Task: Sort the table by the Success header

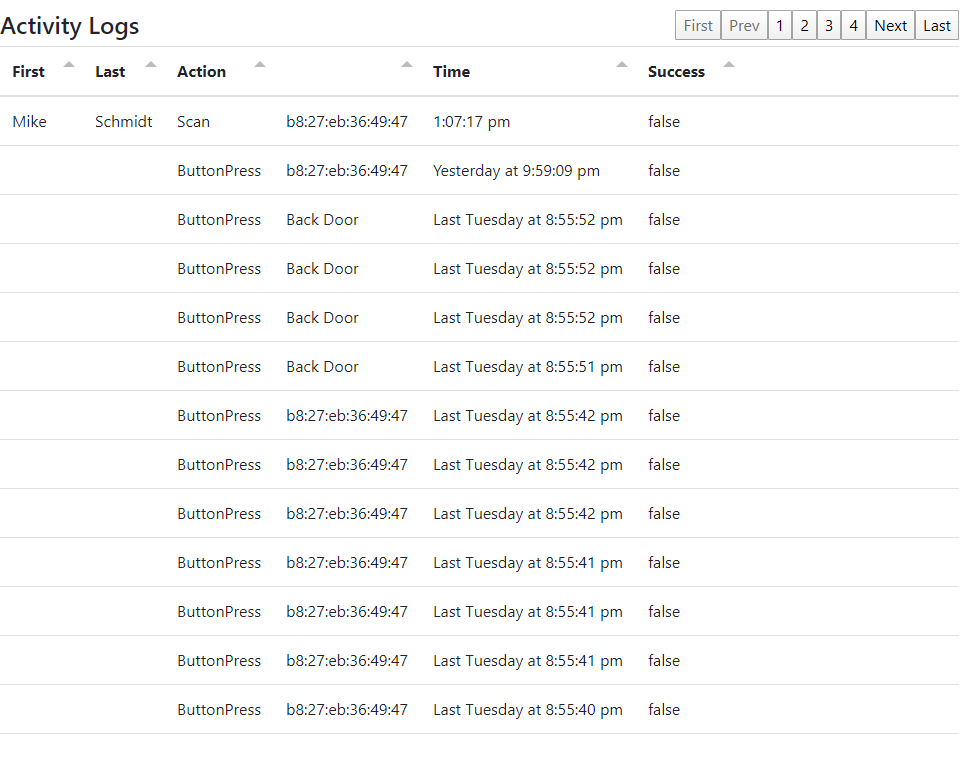Action: pyautogui.click(x=676, y=71)
